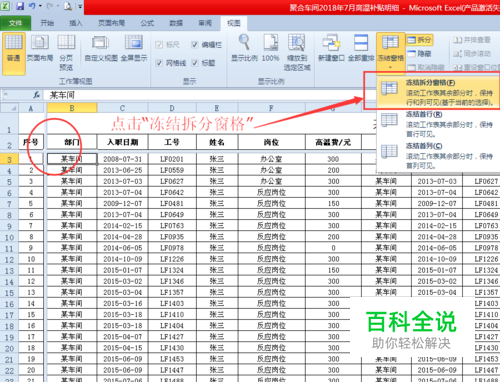Select row 10 header
The width and height of the screenshot is (500, 382).
(9, 237)
